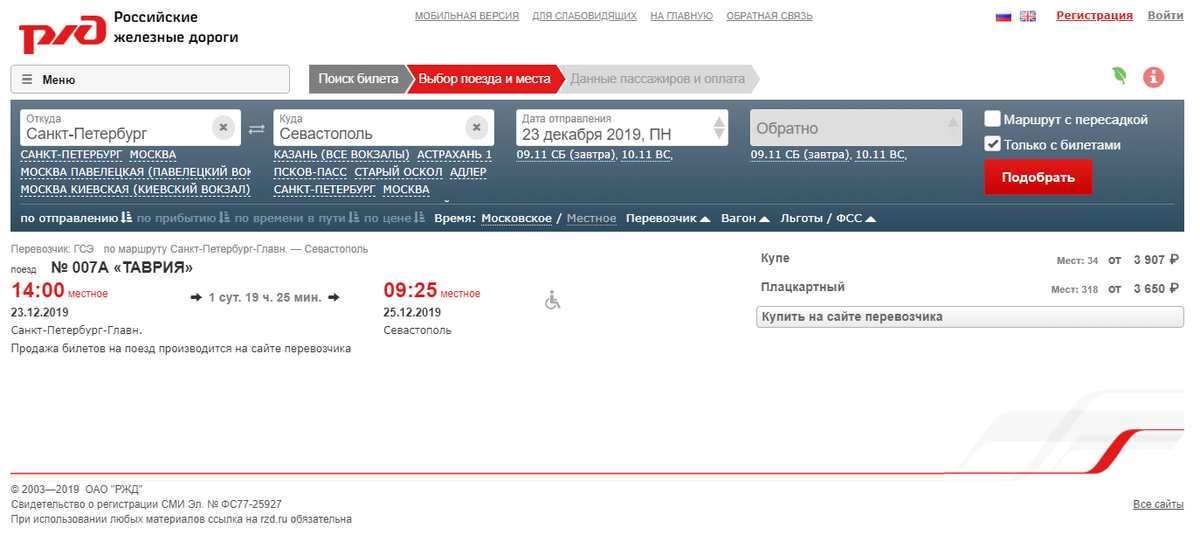Select Данные пассажиров и оплата step

tap(658, 79)
